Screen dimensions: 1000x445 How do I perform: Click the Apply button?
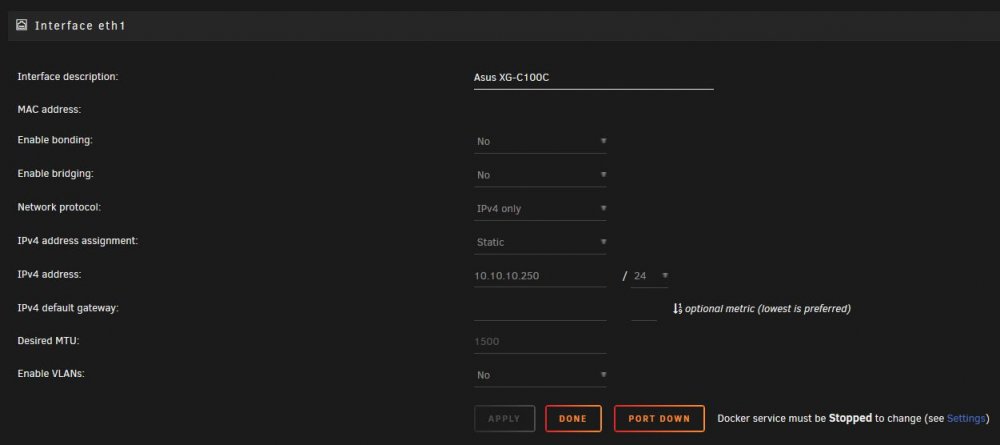[504, 419]
